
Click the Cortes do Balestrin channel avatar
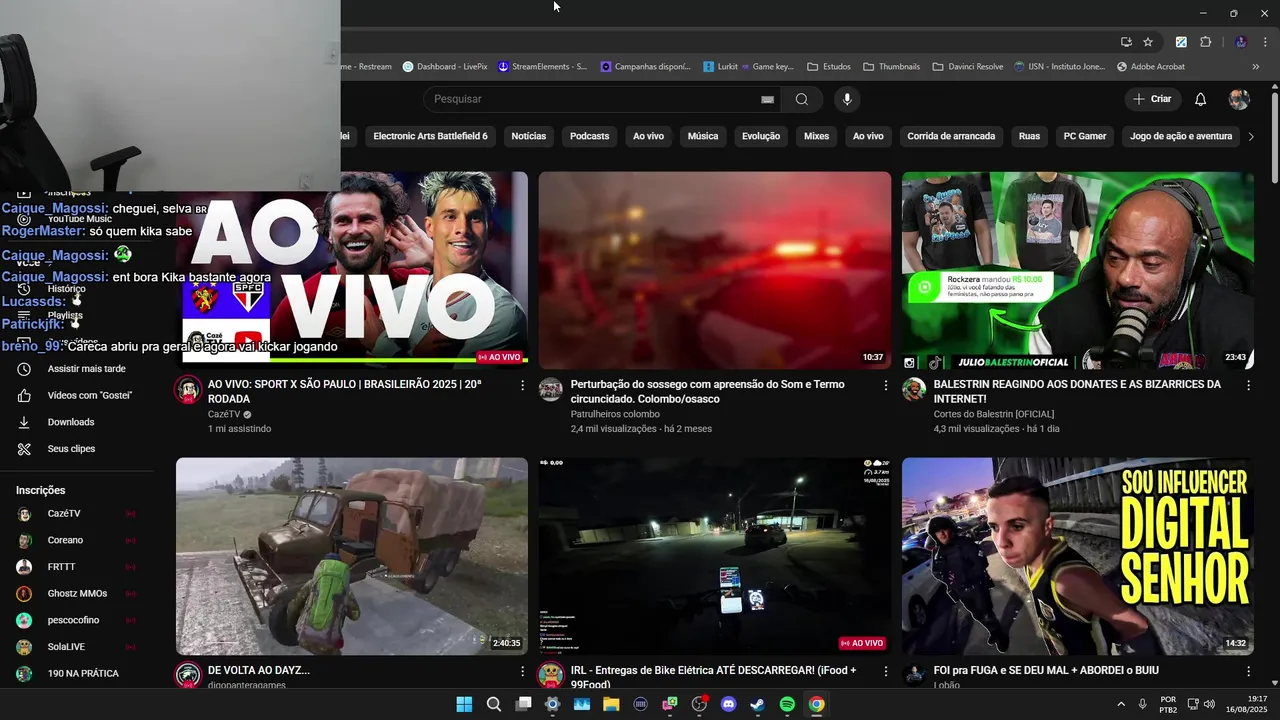tap(914, 390)
